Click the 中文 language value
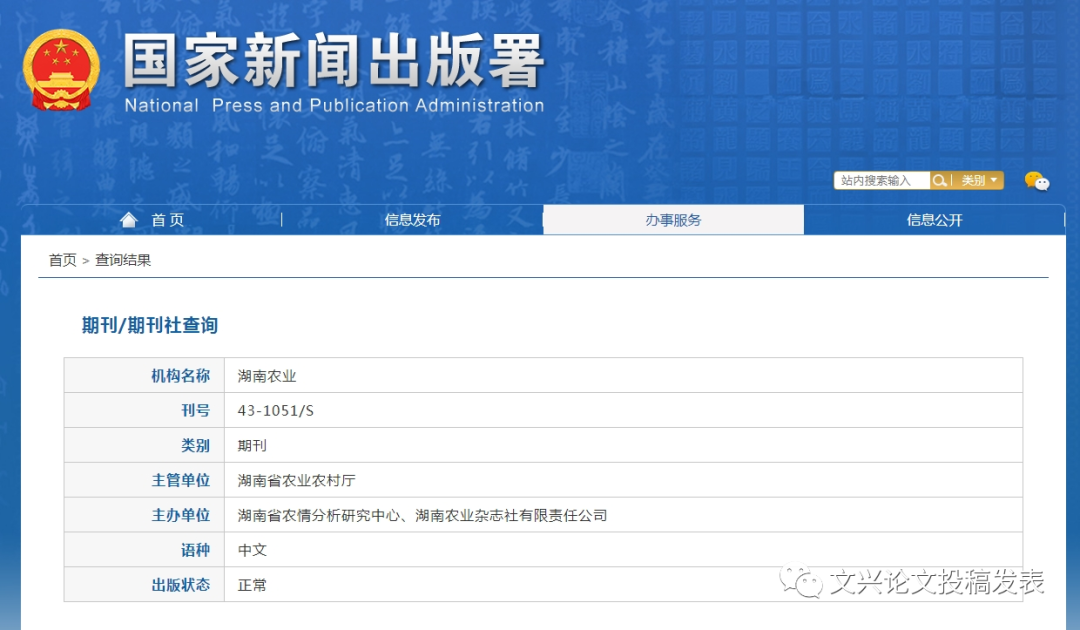 (x=252, y=550)
